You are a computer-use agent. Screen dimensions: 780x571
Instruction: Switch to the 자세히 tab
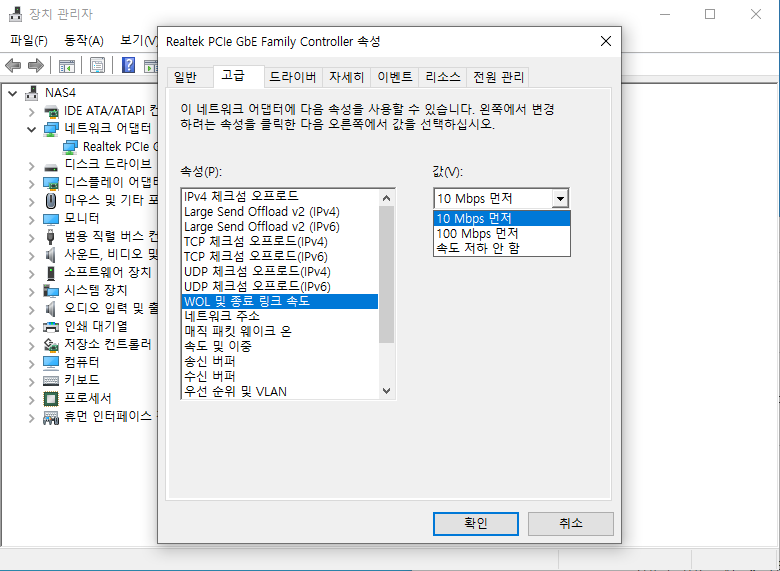(347, 77)
